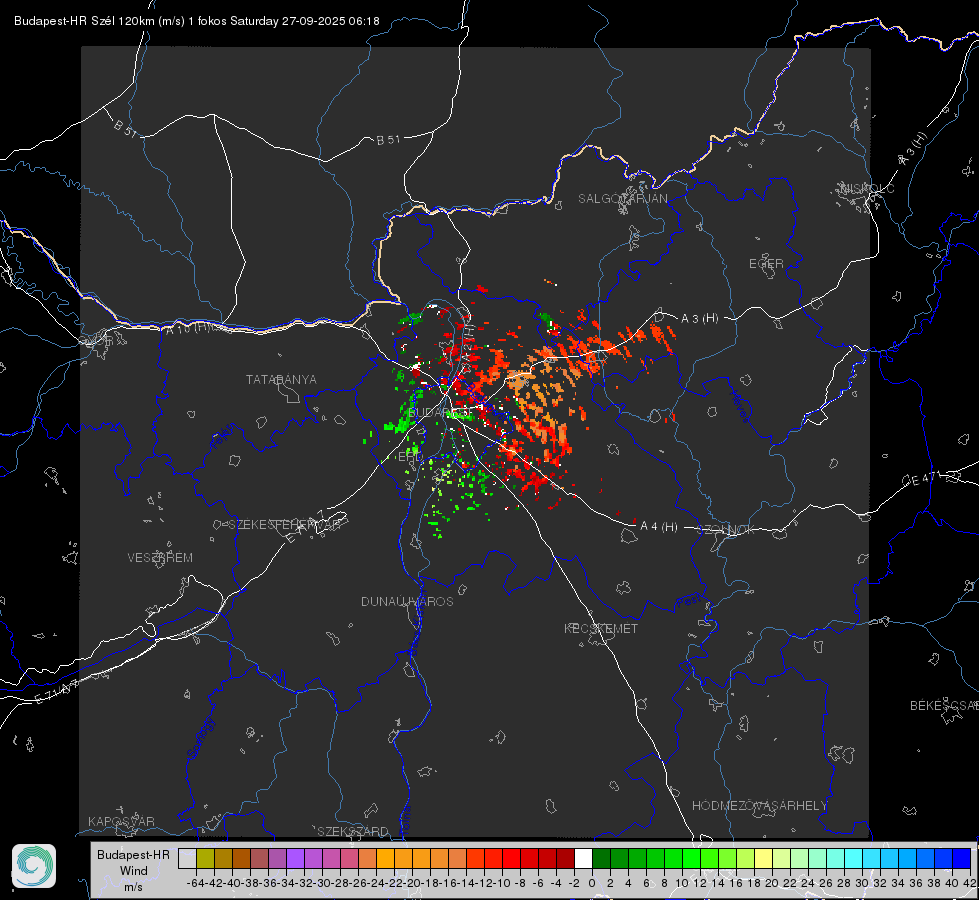Viewport: 979px width, 900px height.
Task: Click the ÉRD town label
Action: point(410,457)
